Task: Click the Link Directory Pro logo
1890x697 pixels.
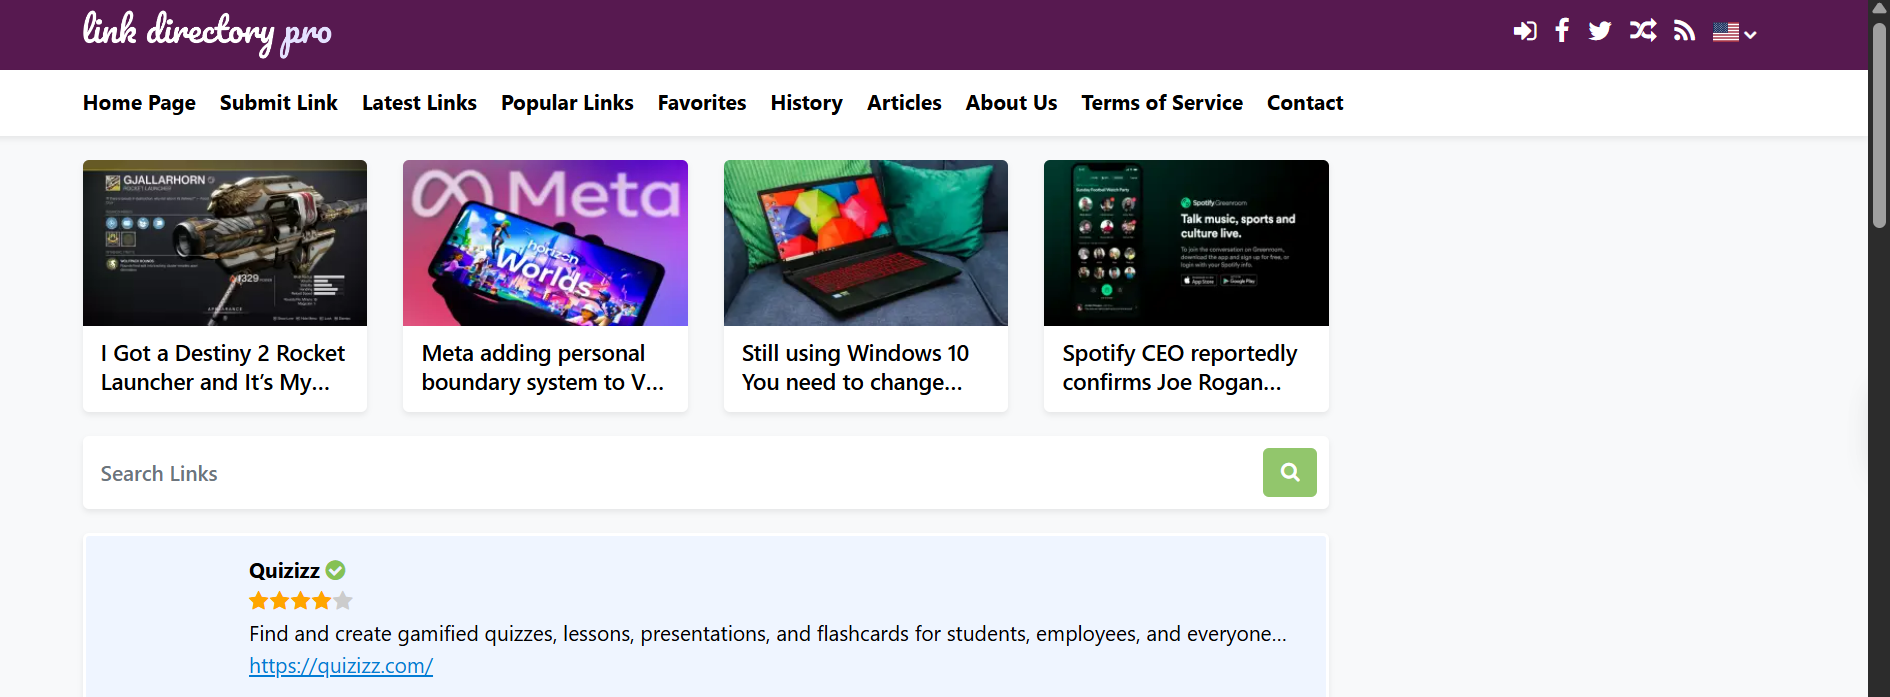Action: [207, 32]
